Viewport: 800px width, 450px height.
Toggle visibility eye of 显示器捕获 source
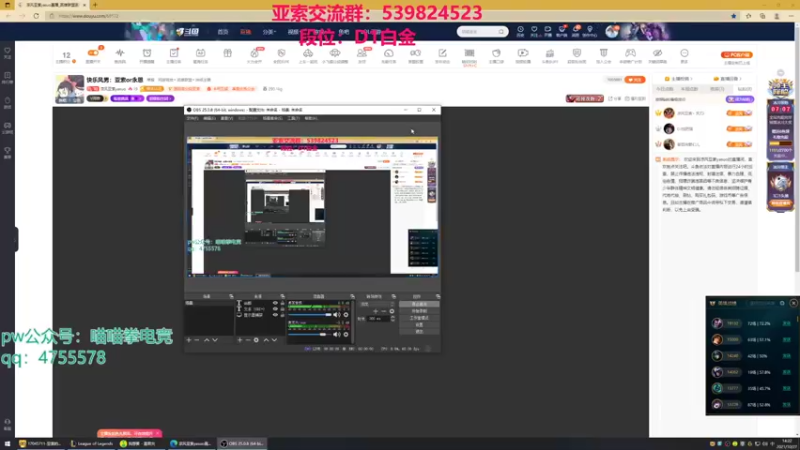[x=276, y=315]
